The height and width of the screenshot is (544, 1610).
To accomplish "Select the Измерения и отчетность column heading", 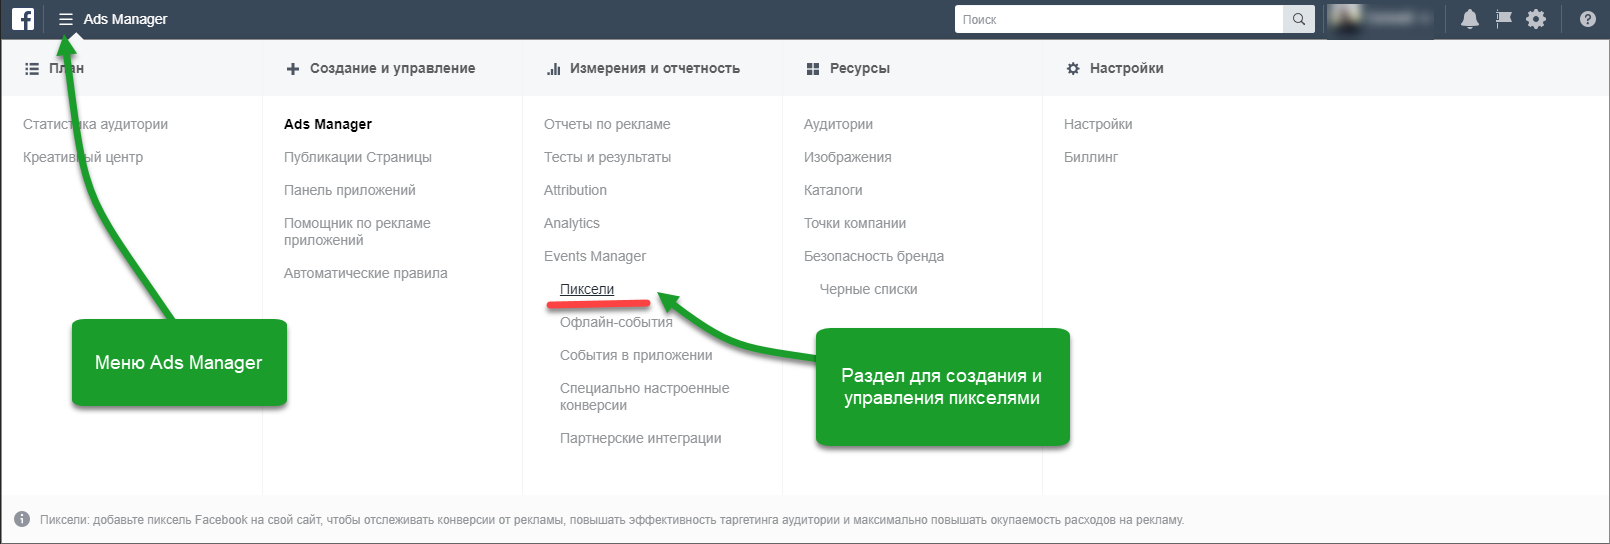I will [x=655, y=69].
